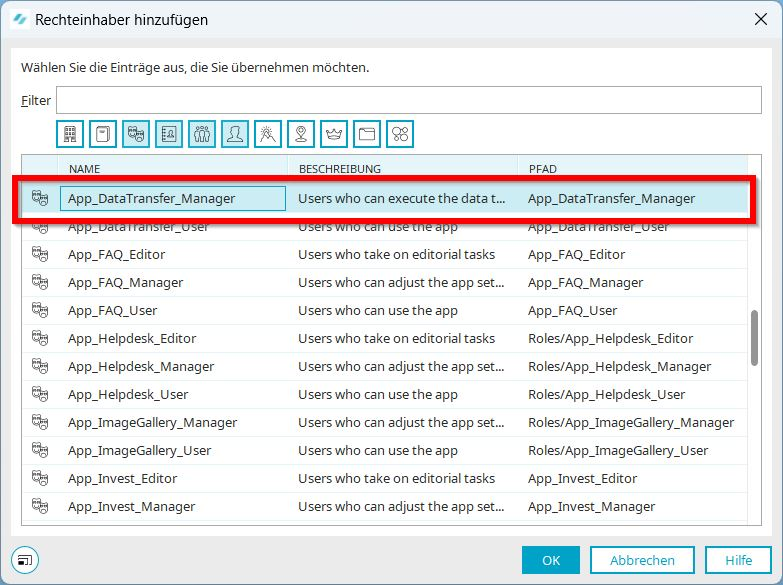This screenshot has width=783, height=585.
Task: Select the App_FAQ_User name entry
Action: tap(112, 310)
